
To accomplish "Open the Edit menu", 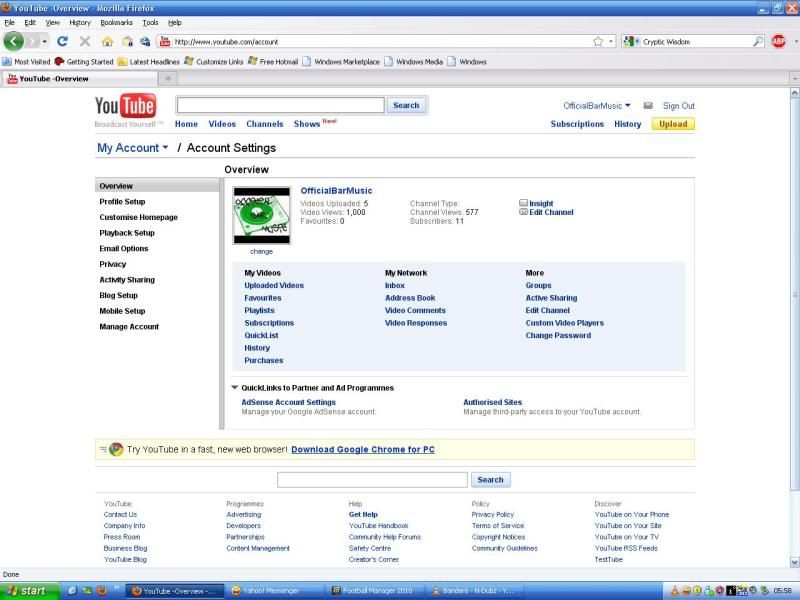I will click(x=30, y=22).
